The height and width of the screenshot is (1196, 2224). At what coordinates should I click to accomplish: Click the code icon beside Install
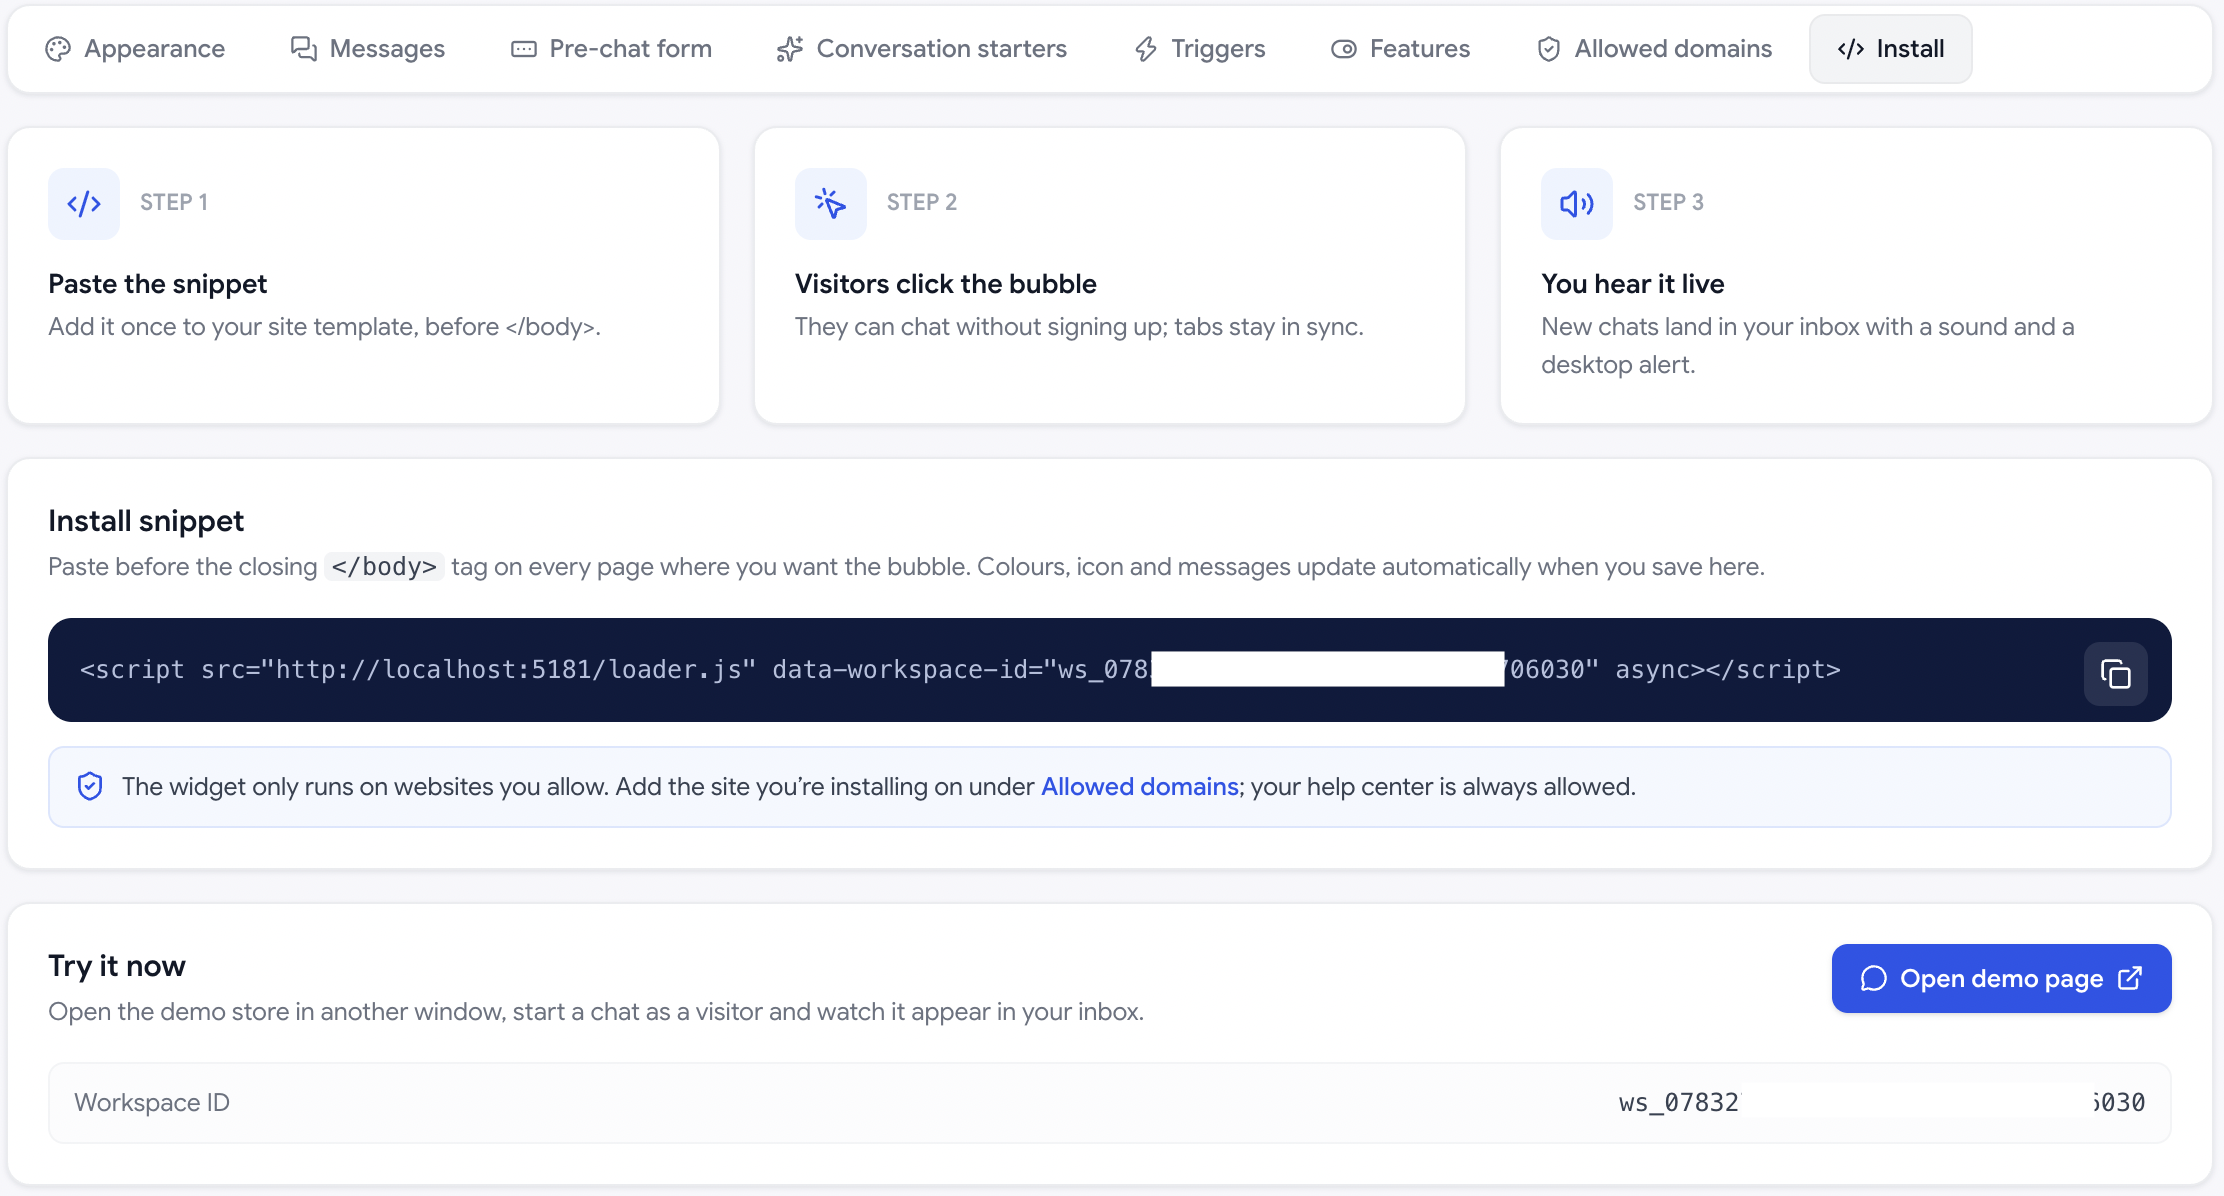tap(1851, 49)
